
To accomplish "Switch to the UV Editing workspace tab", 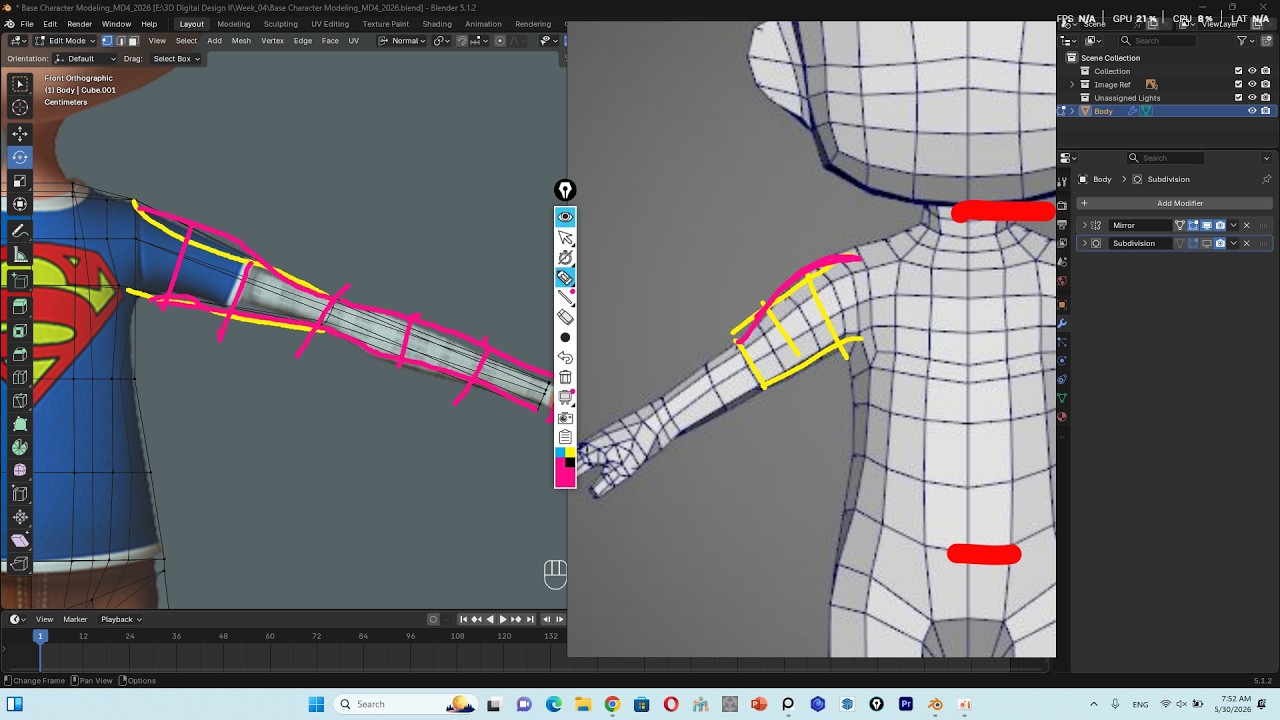I will [x=330, y=24].
